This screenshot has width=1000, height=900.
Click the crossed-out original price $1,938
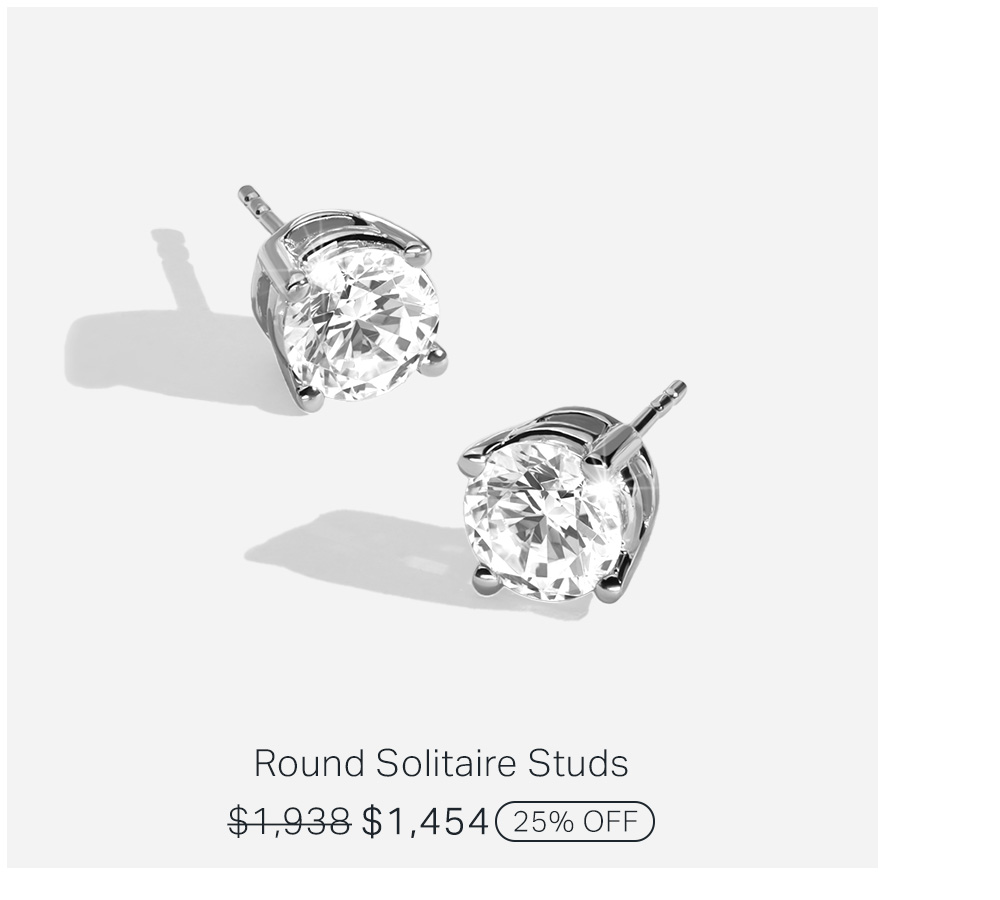click(290, 821)
